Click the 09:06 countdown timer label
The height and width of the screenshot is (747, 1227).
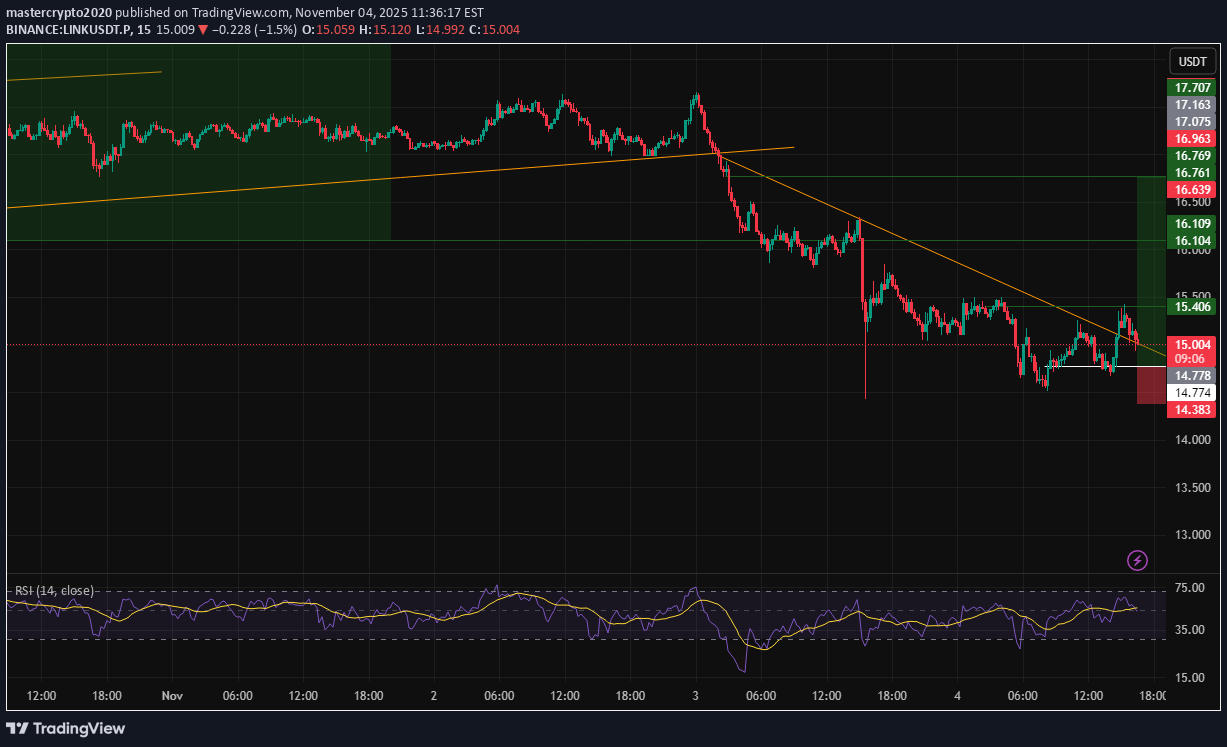[1192, 359]
